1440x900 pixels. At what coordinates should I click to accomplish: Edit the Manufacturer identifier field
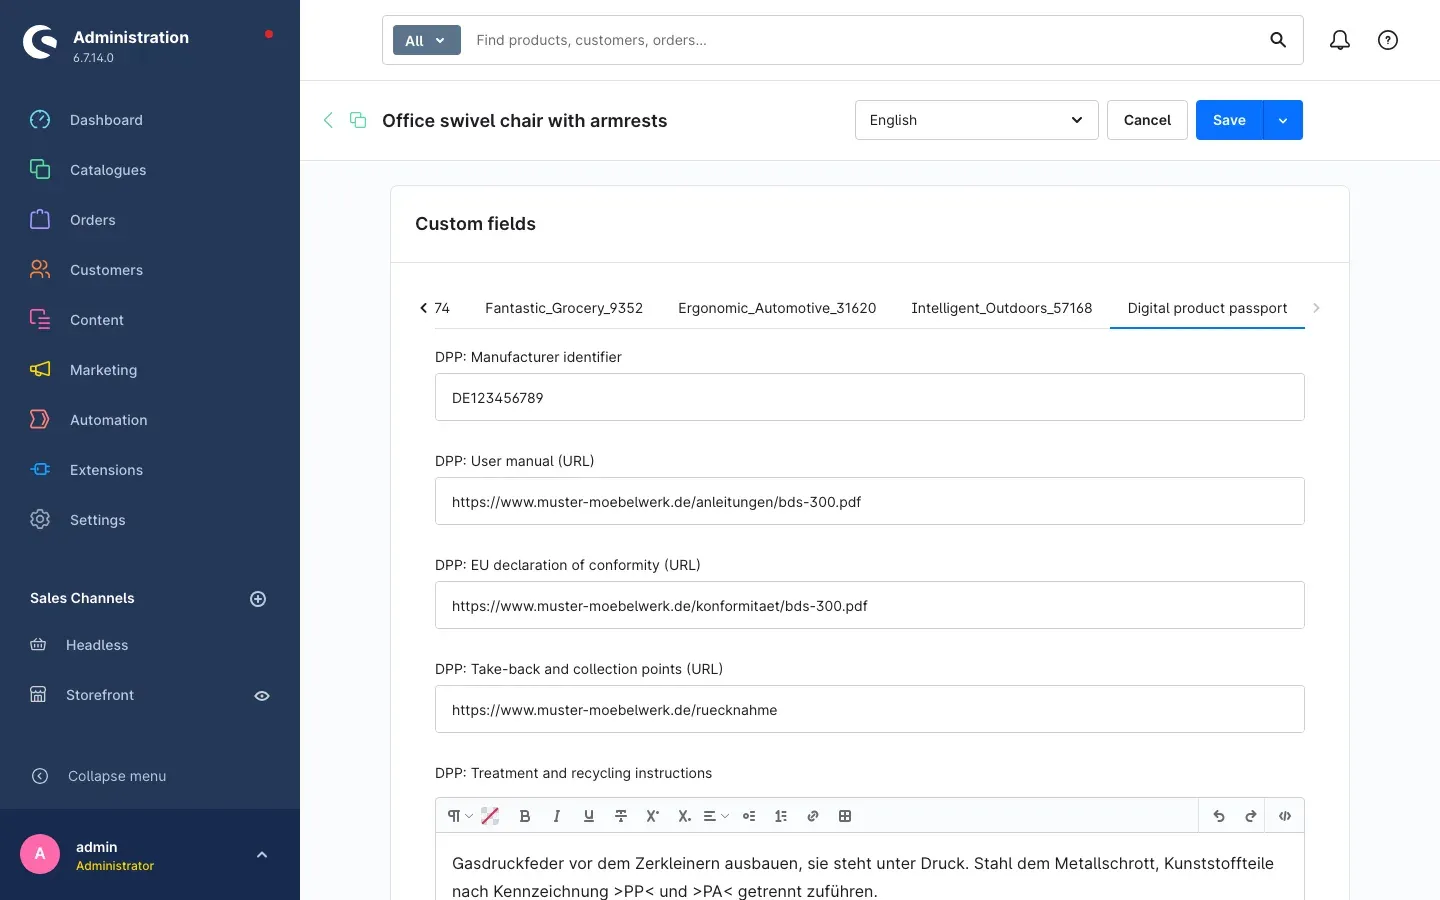(870, 397)
